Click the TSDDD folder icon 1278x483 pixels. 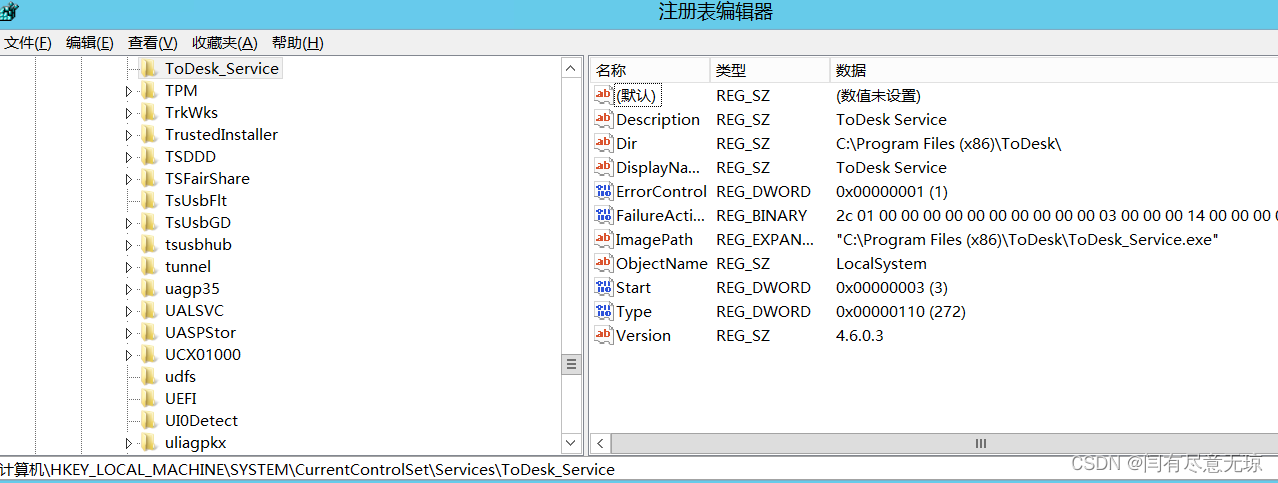tap(149, 156)
